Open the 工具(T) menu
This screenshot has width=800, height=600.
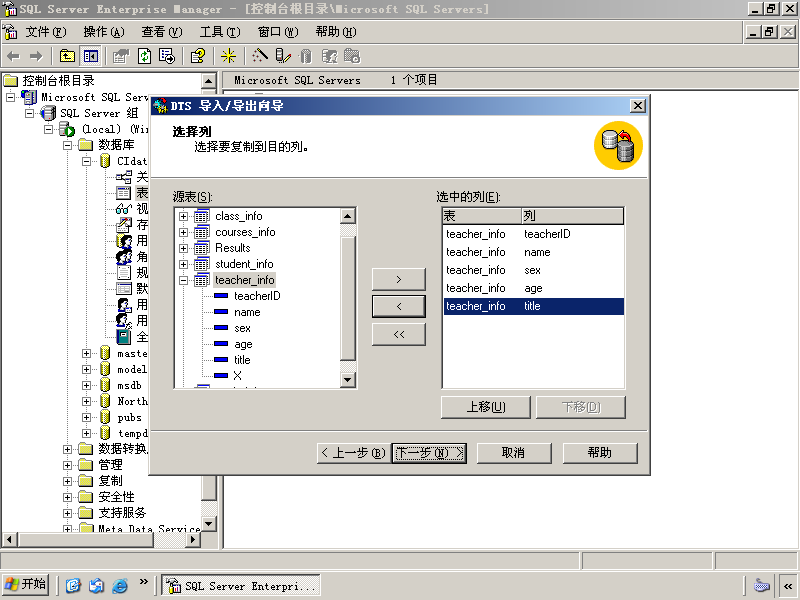[219, 32]
